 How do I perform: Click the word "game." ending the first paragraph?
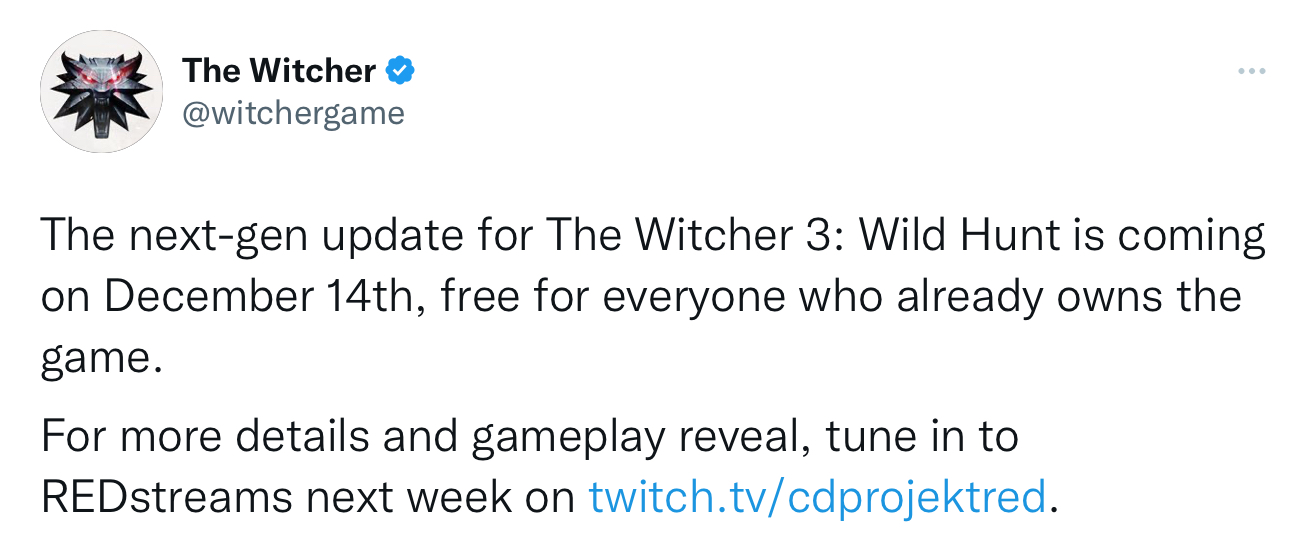tap(101, 357)
